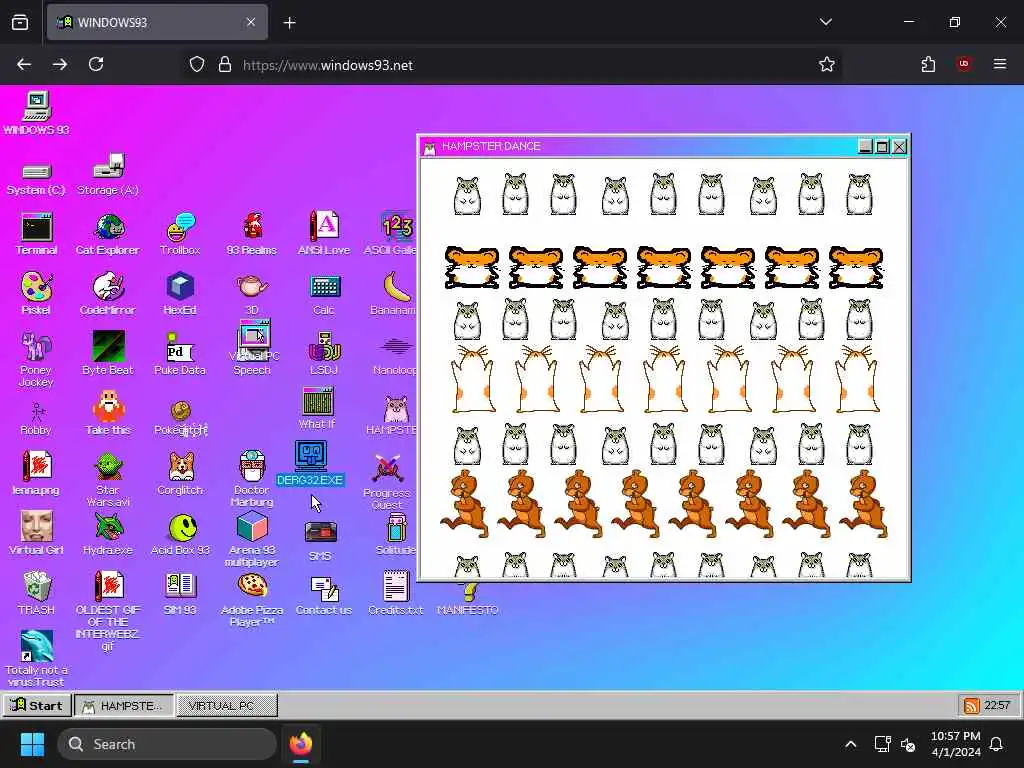Open the 3D teapot icon

point(252,294)
